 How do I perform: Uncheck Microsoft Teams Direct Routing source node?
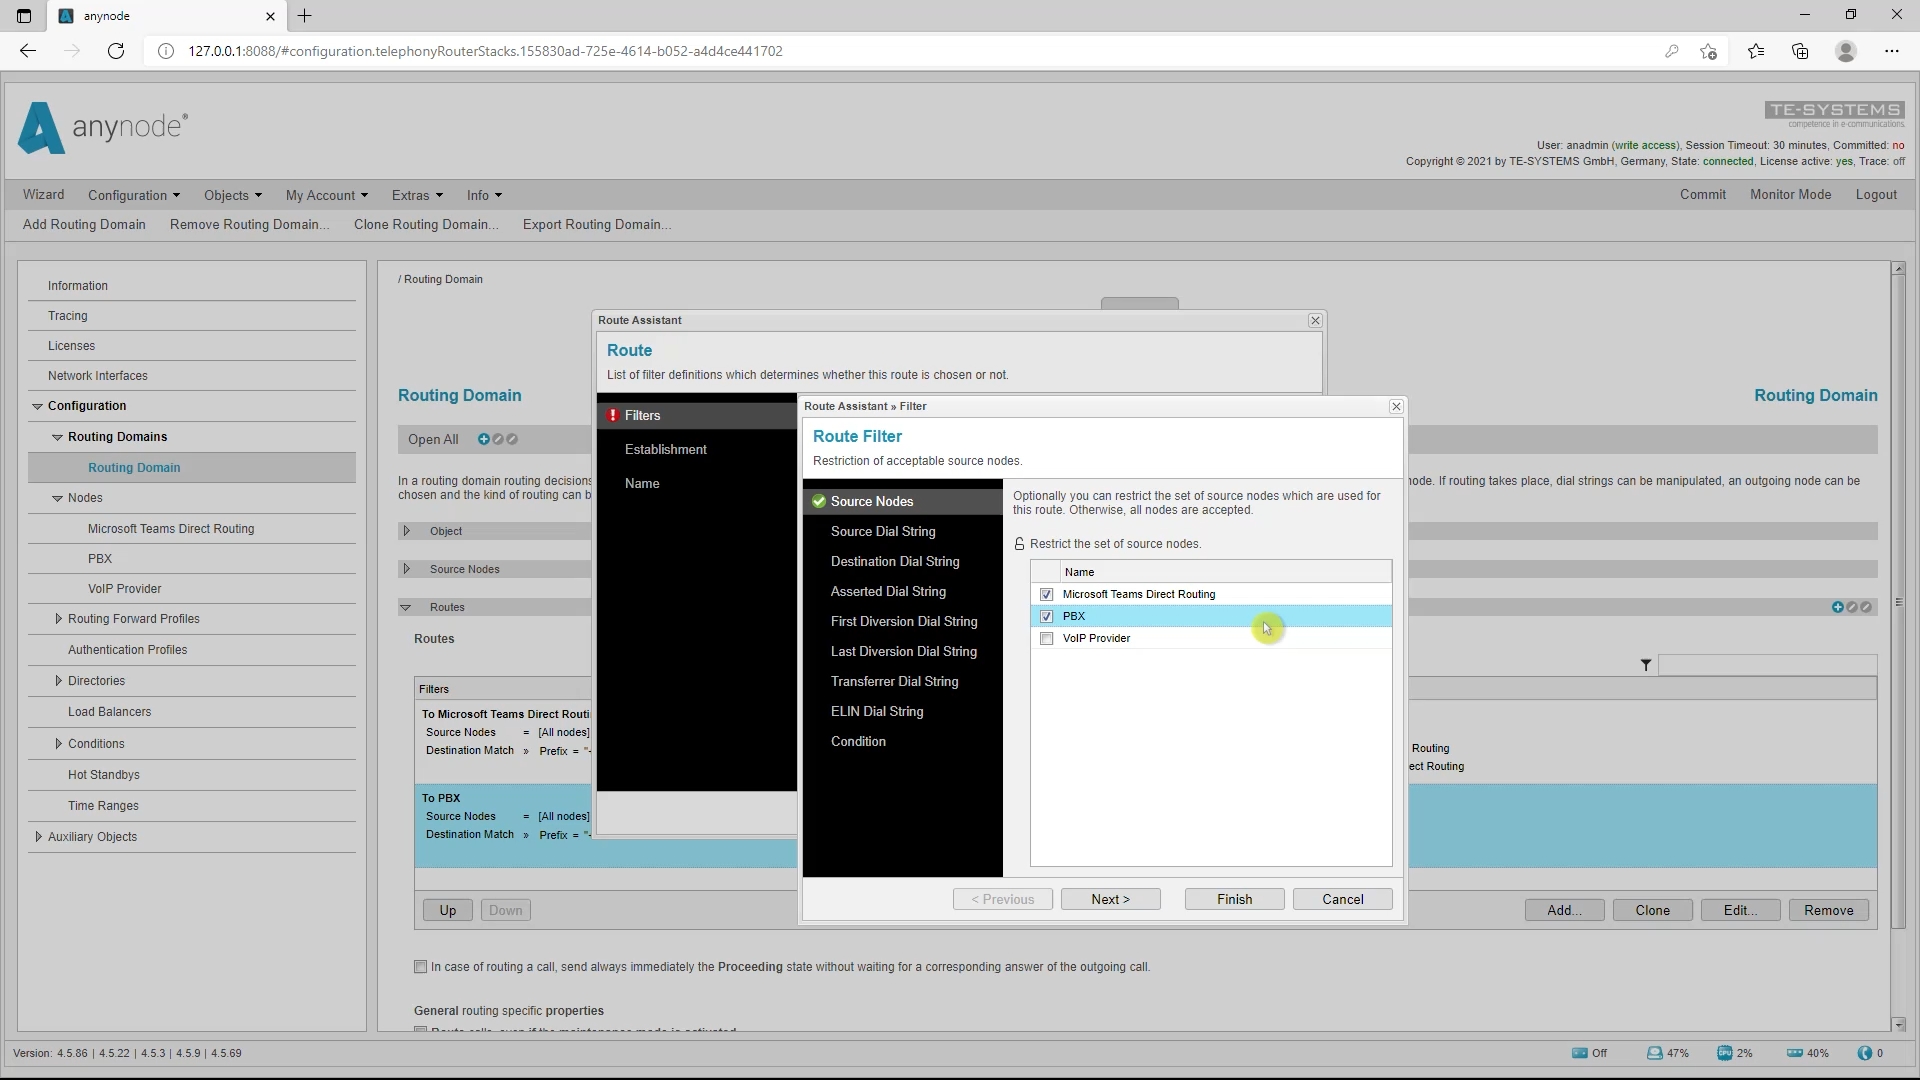coord(1047,594)
